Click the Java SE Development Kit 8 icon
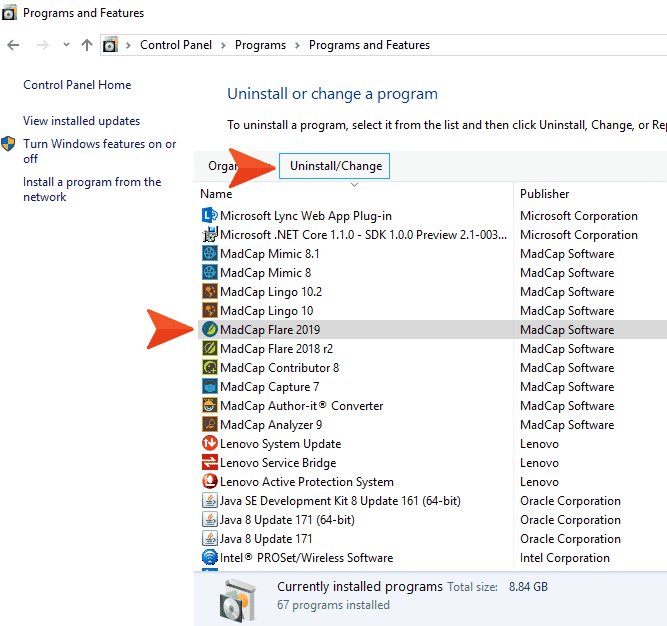The image size is (667, 626). [x=209, y=501]
